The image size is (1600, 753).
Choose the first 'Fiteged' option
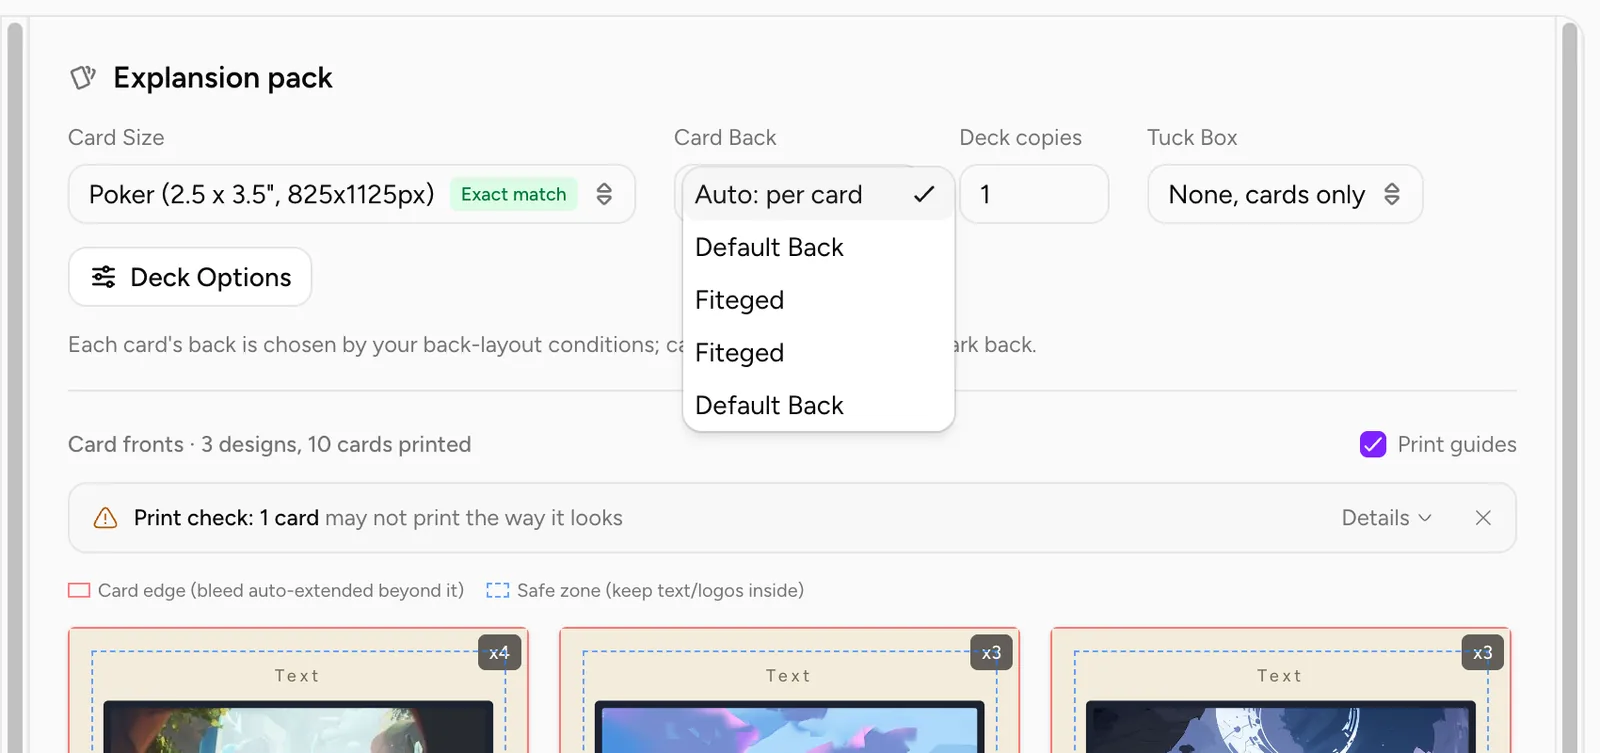pyautogui.click(x=818, y=300)
